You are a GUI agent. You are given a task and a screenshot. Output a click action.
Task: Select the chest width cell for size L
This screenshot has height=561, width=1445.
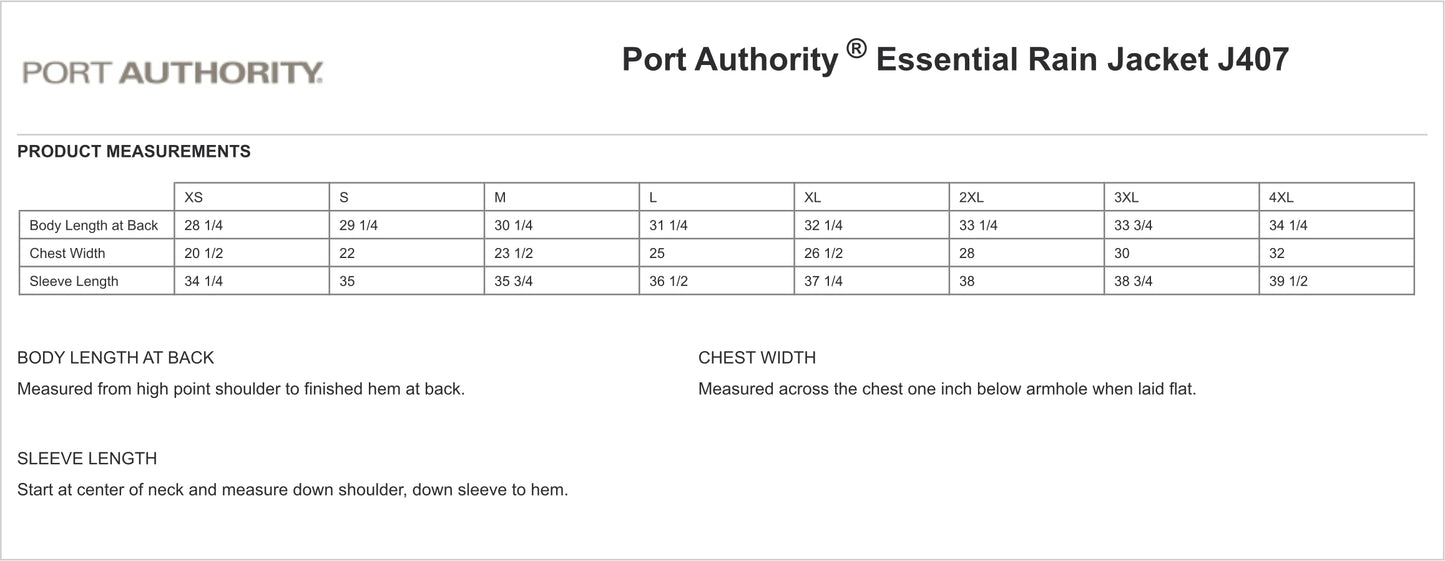click(657, 254)
